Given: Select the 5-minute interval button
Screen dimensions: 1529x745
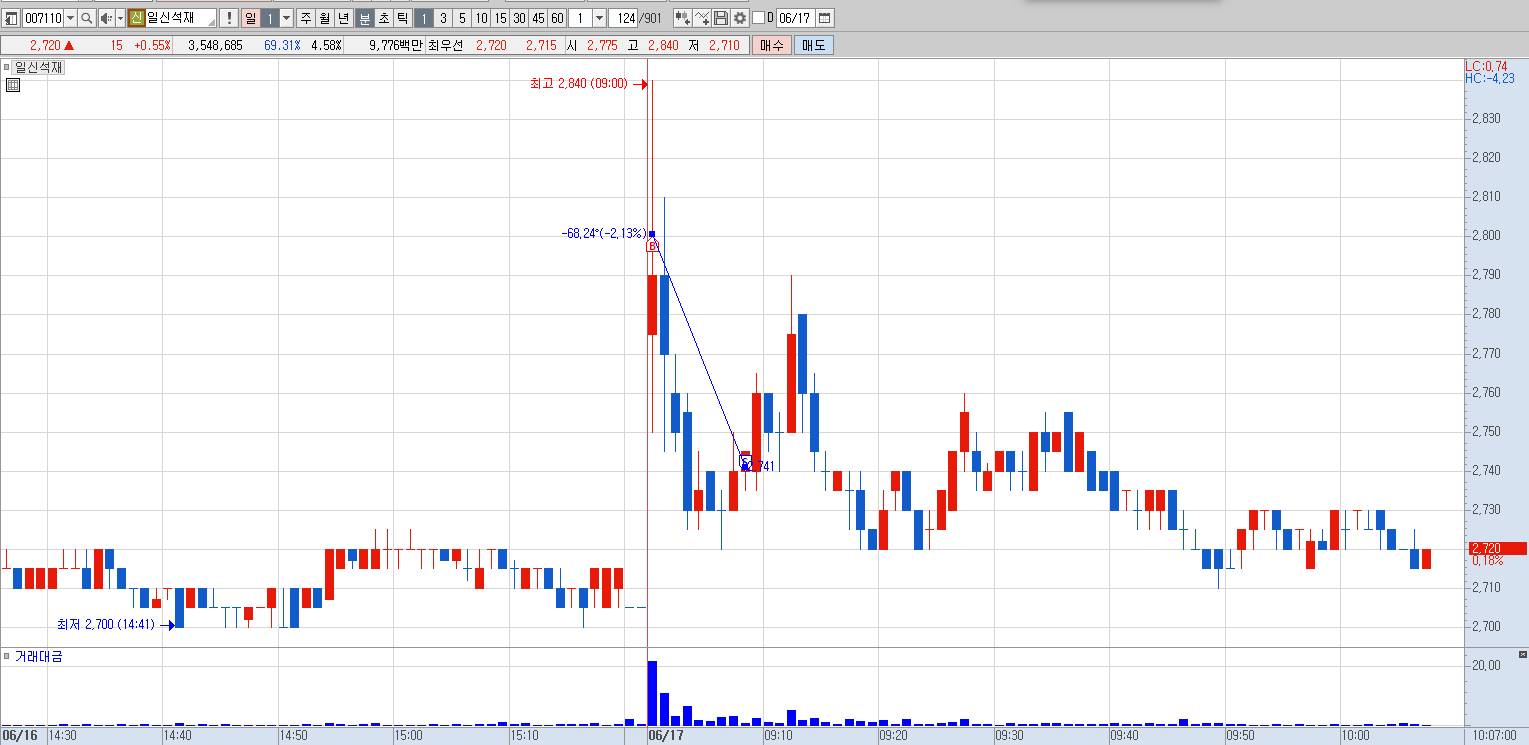Looking at the screenshot, I should [462, 18].
